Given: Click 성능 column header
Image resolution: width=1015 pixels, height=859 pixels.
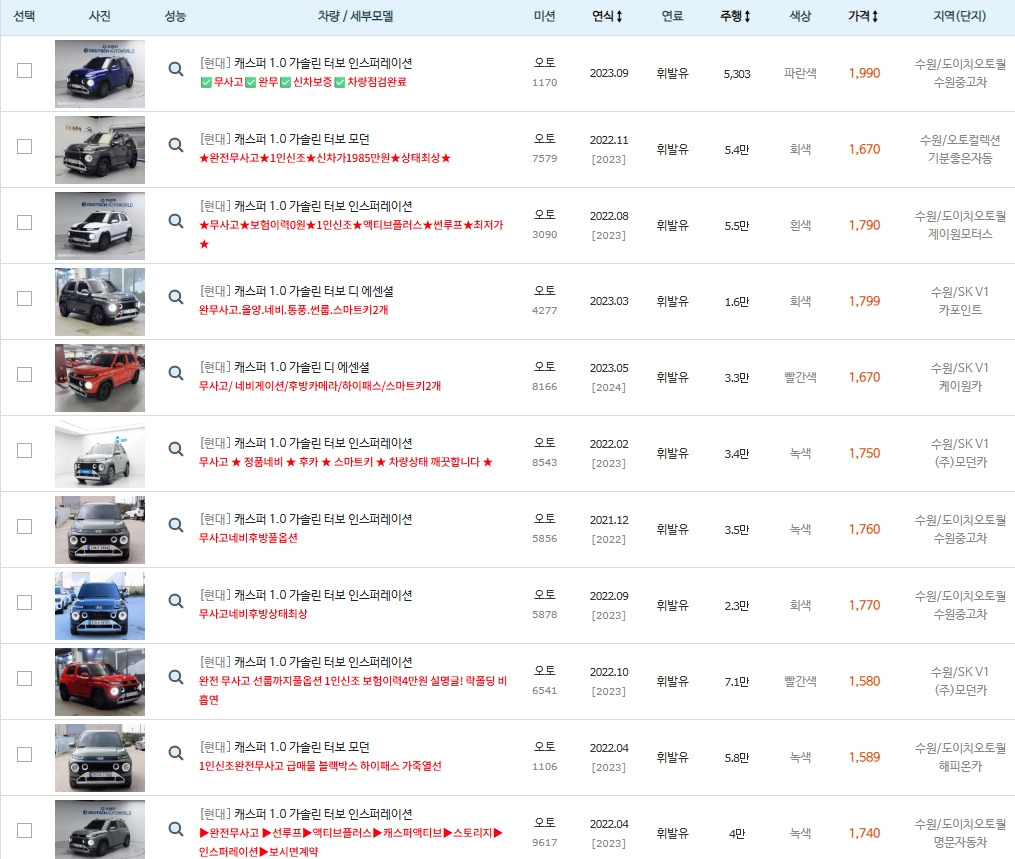Looking at the screenshot, I should pyautogui.click(x=175, y=16).
